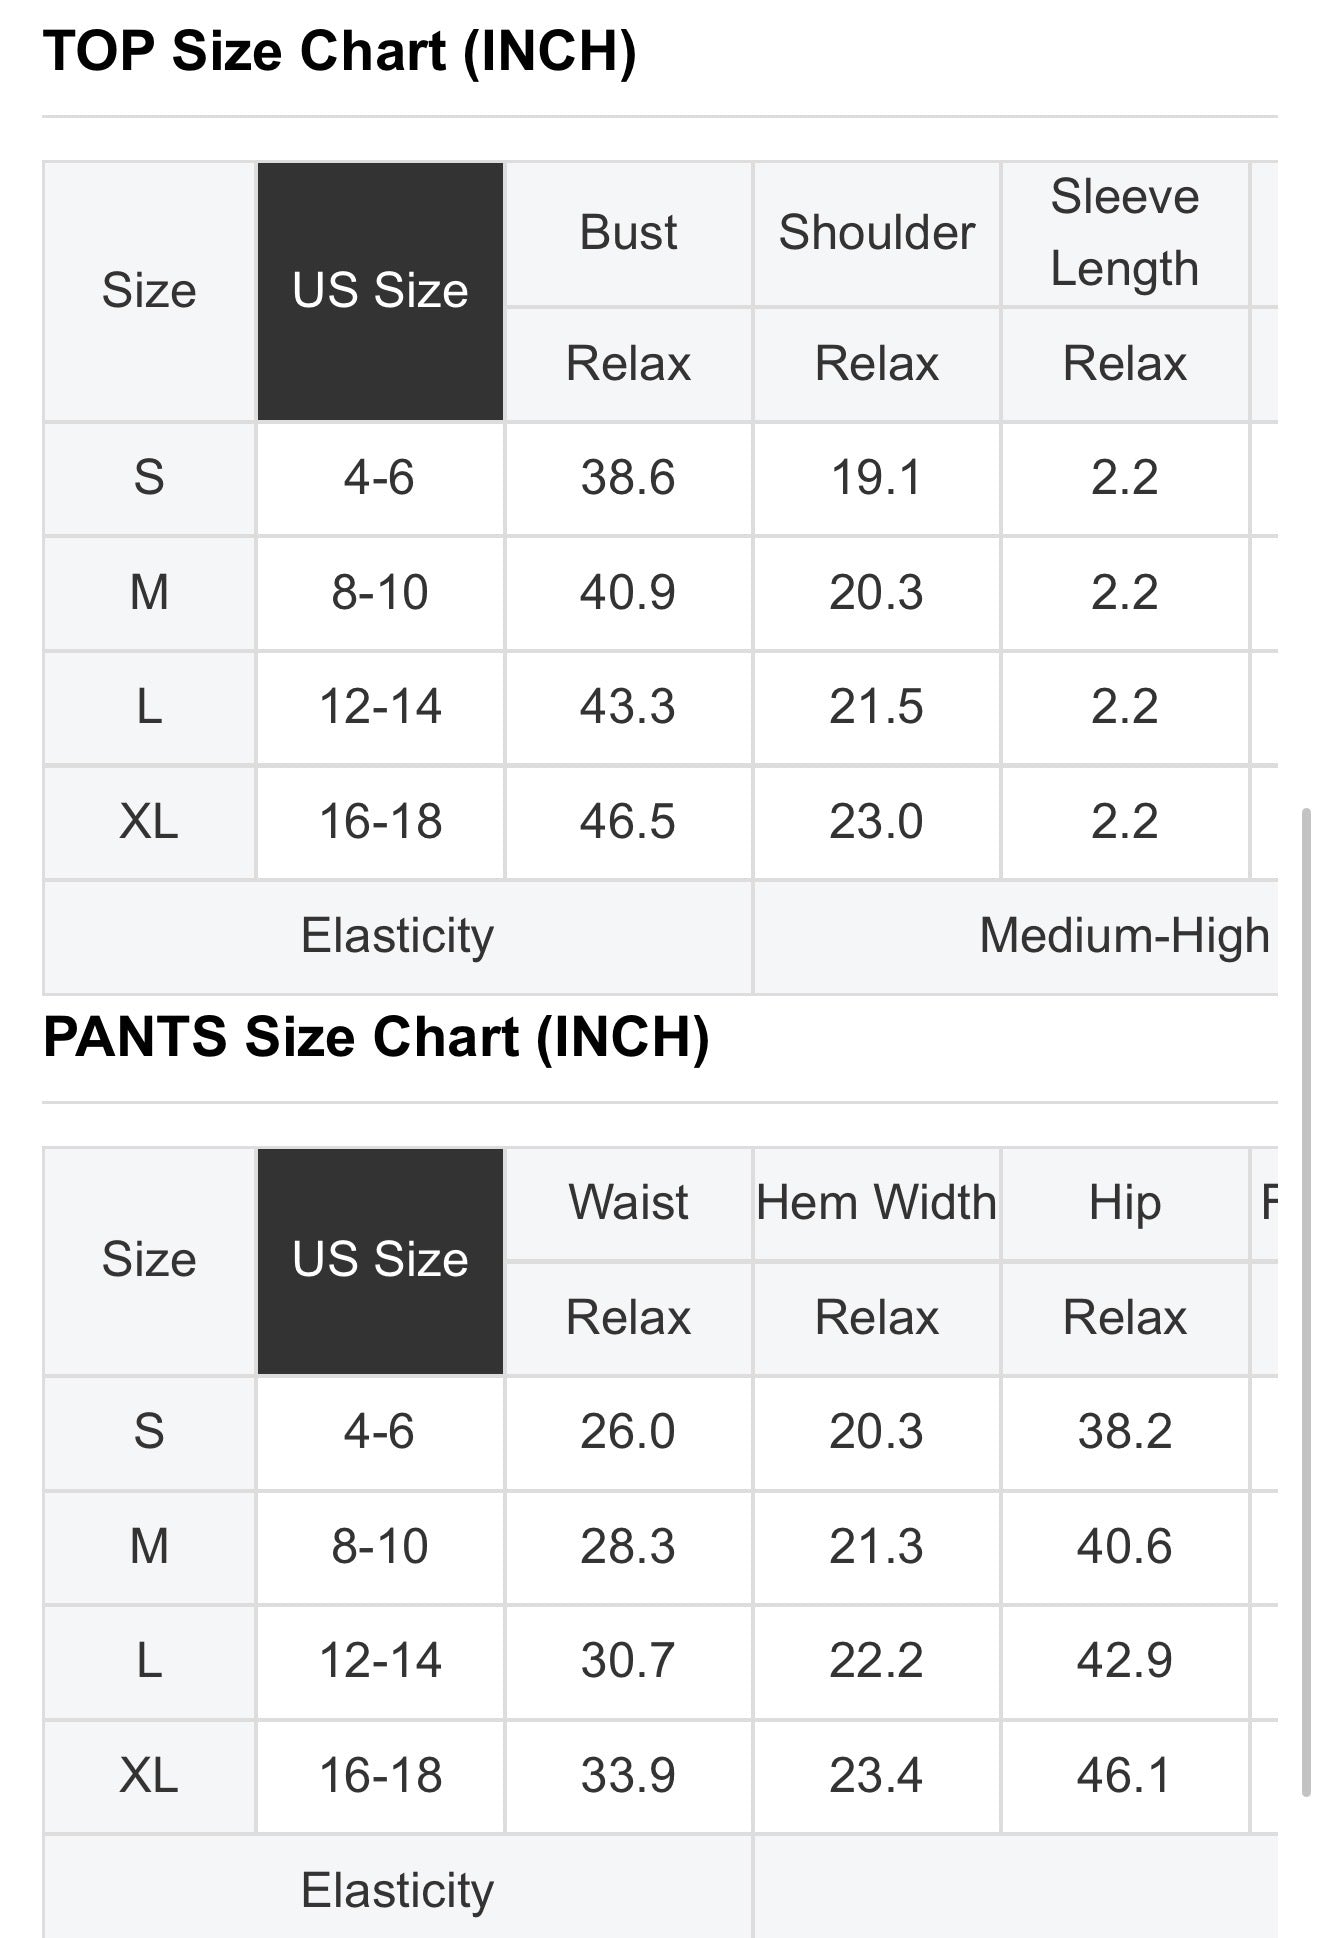The height and width of the screenshot is (1938, 1320).
Task: Click the TOP Size Chart (INCH) heading
Action: 340,52
